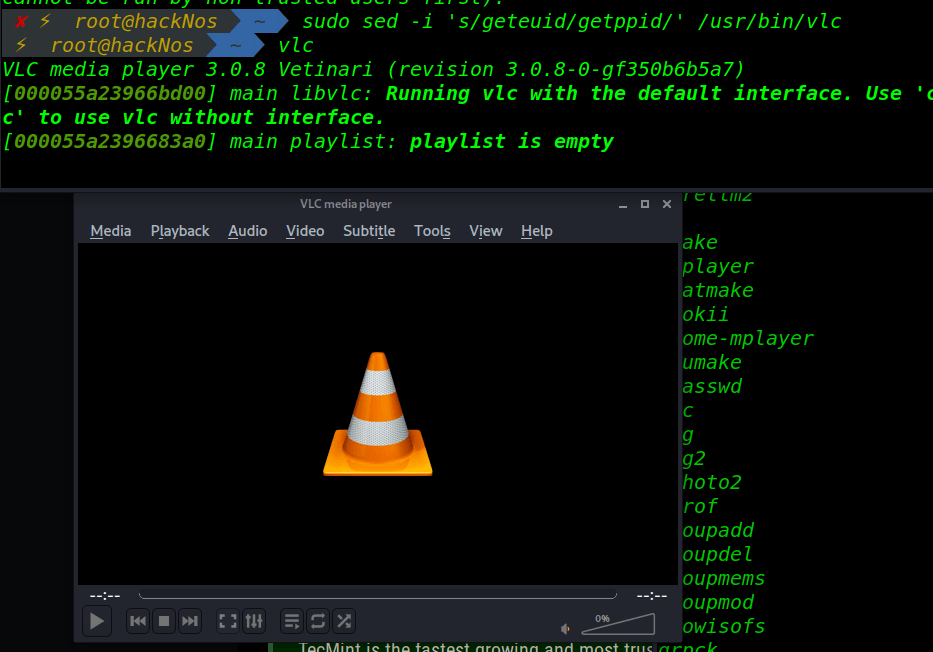This screenshot has width=933, height=652.
Task: Show extended settings equalizer panel
Action: [254, 621]
